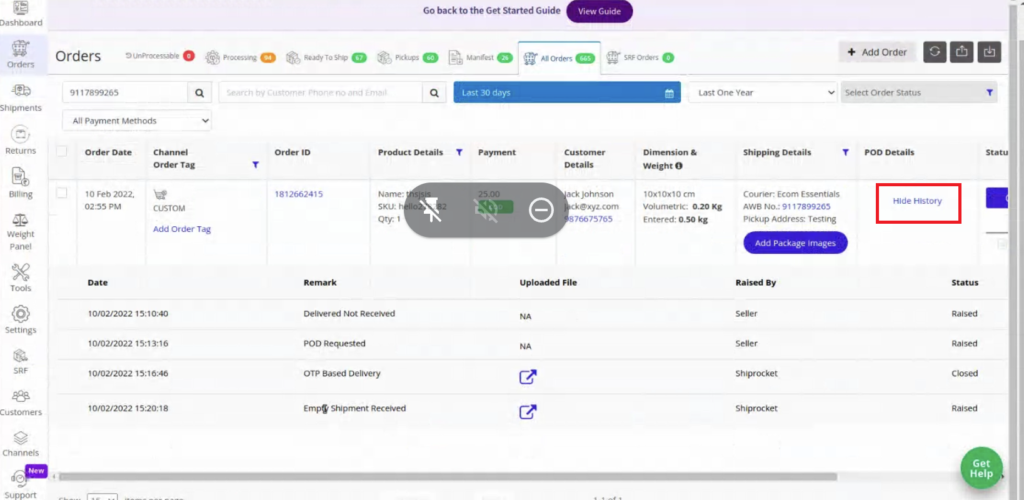Viewport: 1024px width, 500px height.
Task: Open the Select Order Status dropdown
Action: point(919,93)
